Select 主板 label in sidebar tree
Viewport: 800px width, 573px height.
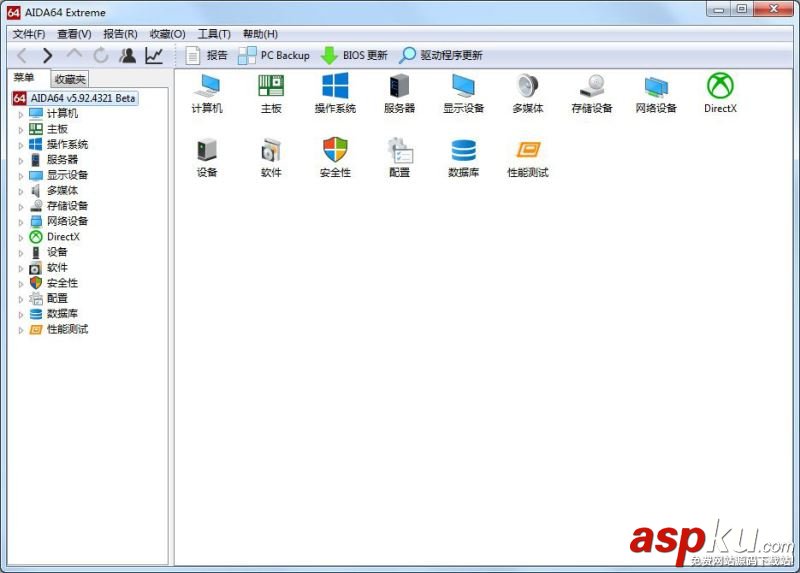point(57,129)
